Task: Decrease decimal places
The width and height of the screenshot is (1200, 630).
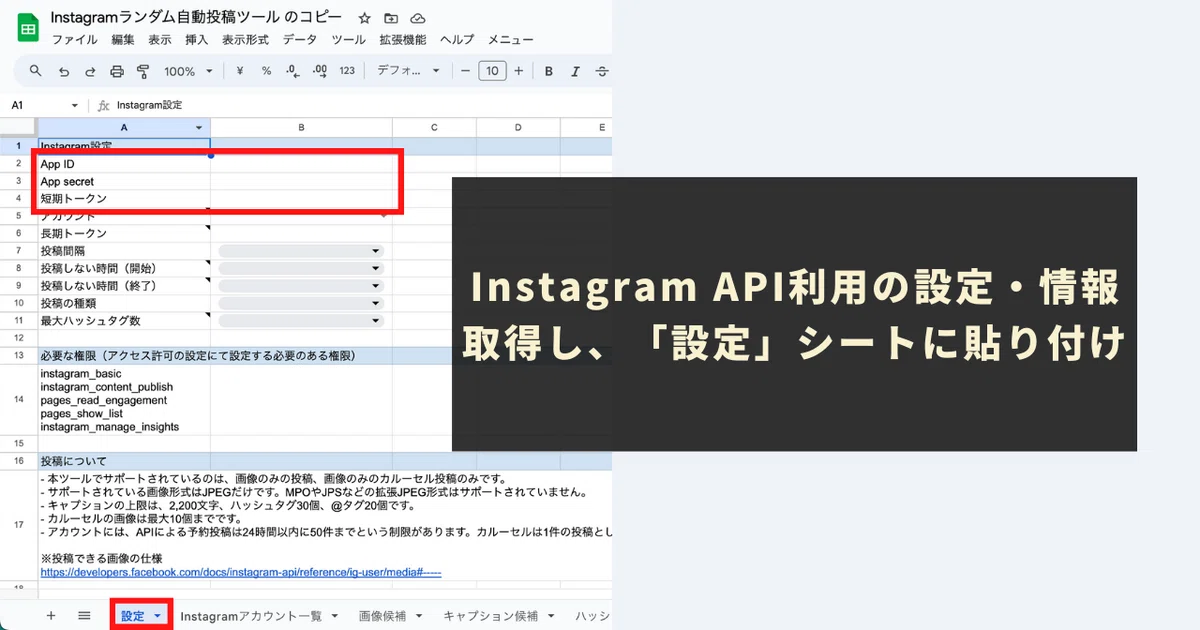Action: pyautogui.click(x=293, y=71)
